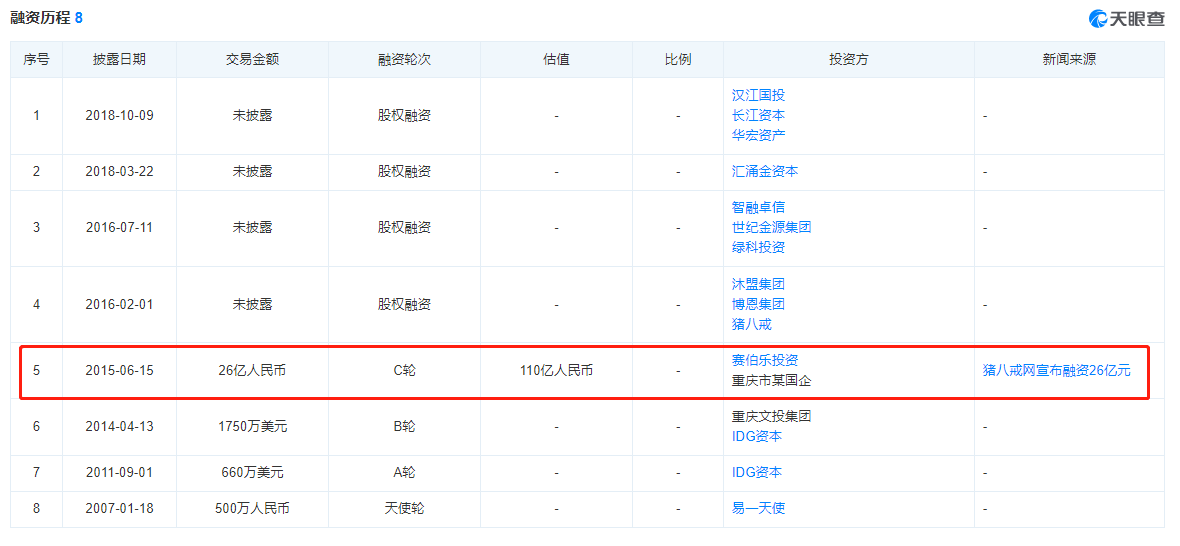The height and width of the screenshot is (546, 1180).
Task: Open 易一天使 investor link
Action: (759, 509)
